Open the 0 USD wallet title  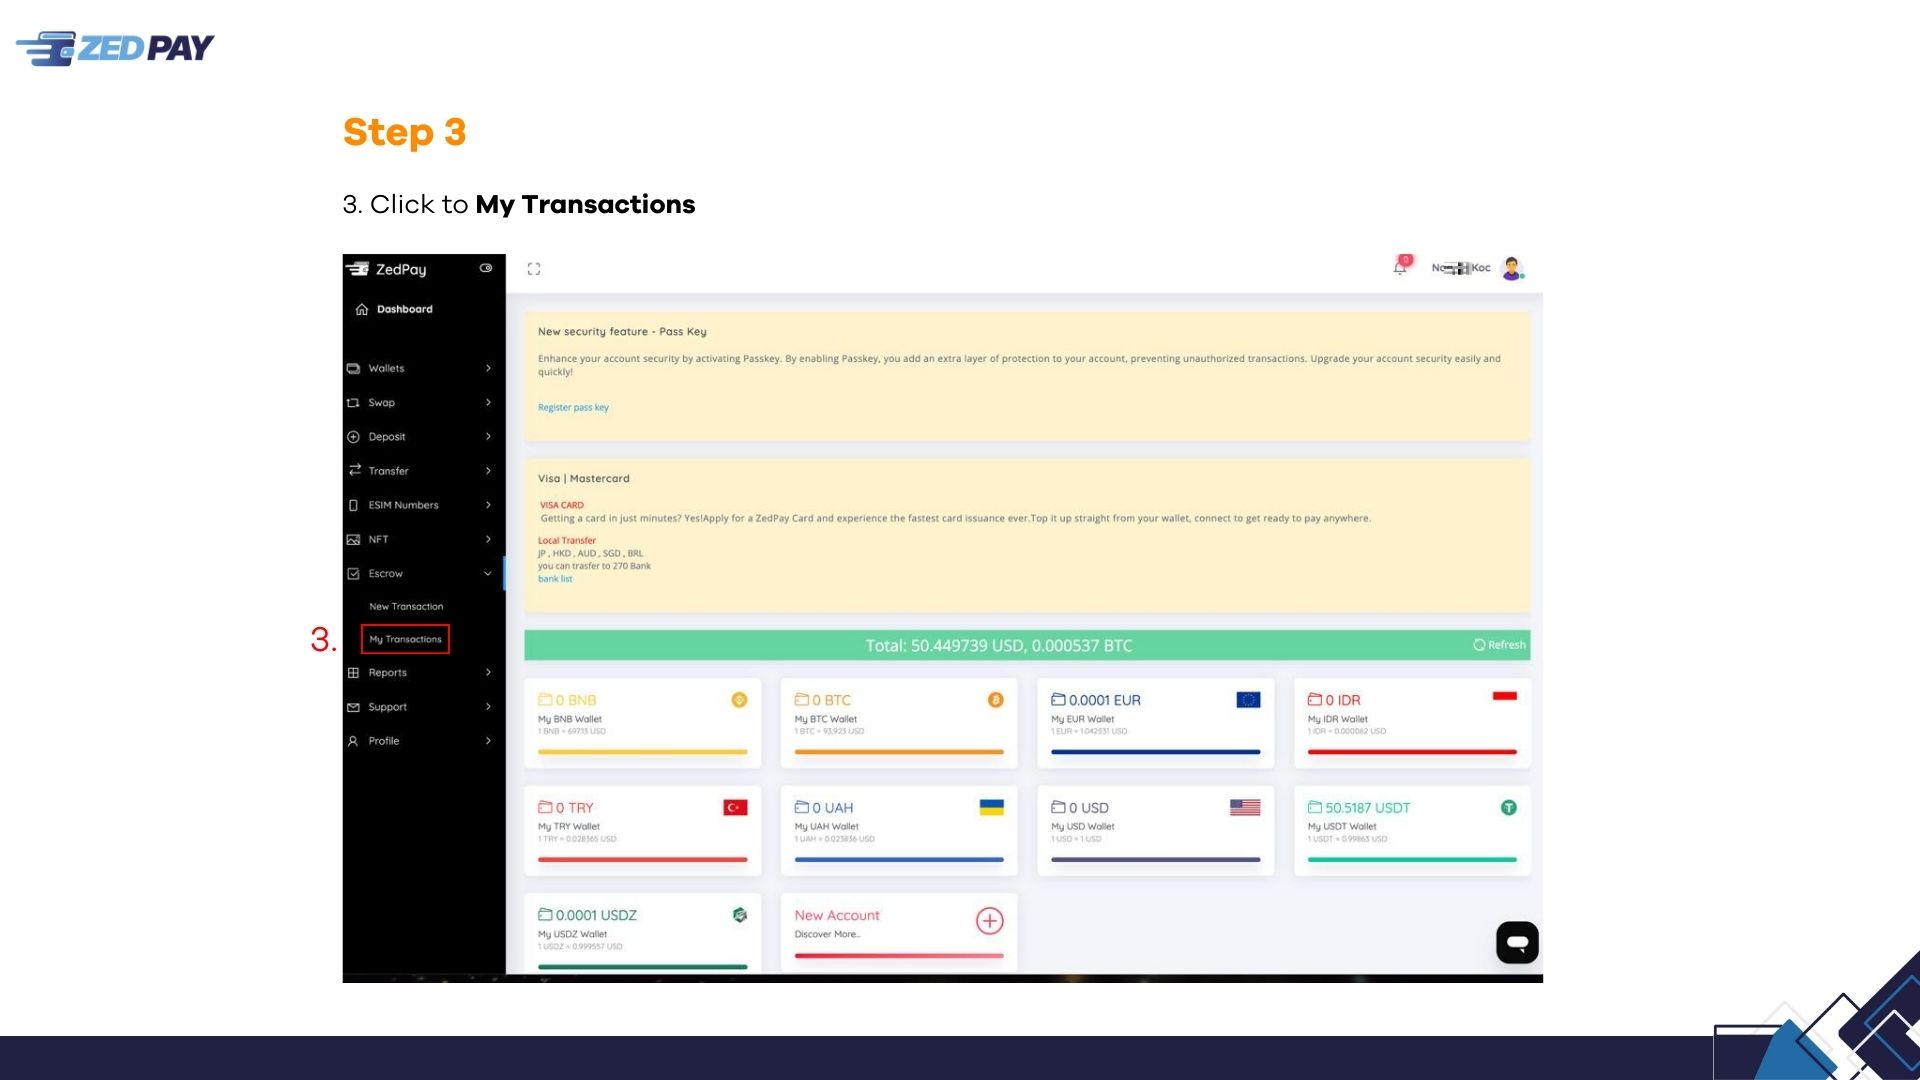[1080, 807]
